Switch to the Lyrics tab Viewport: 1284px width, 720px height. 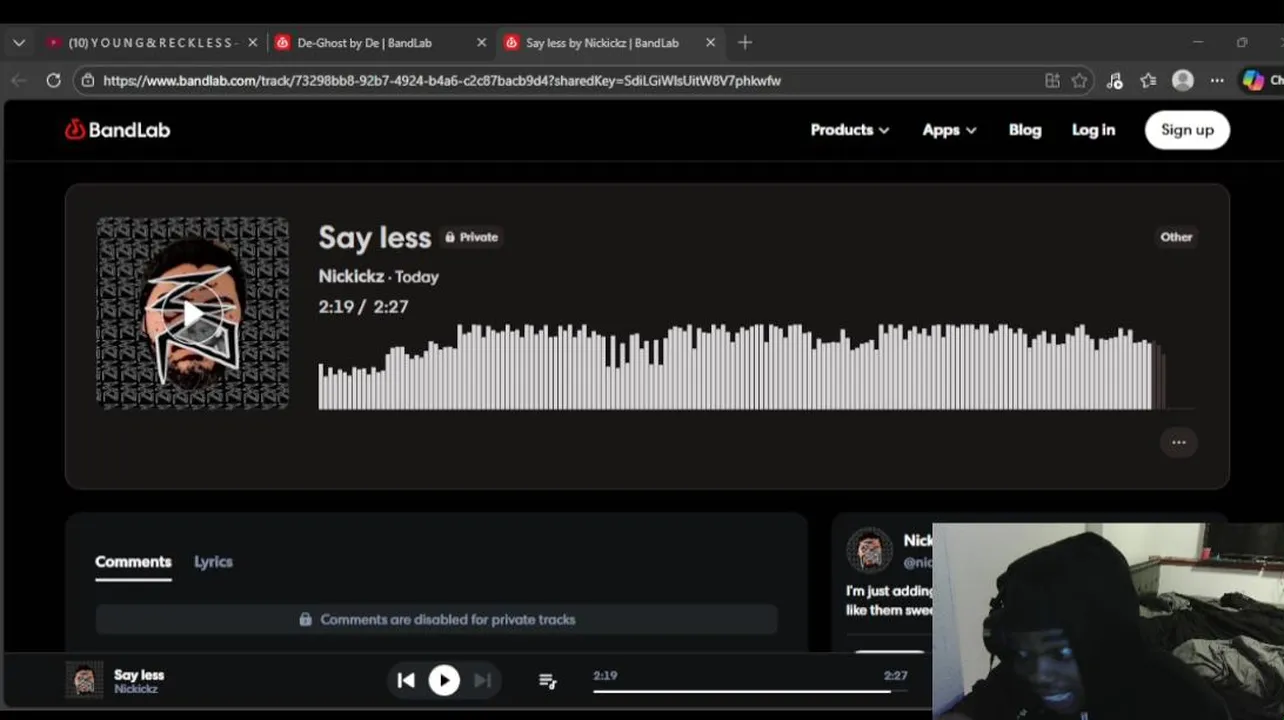click(213, 562)
